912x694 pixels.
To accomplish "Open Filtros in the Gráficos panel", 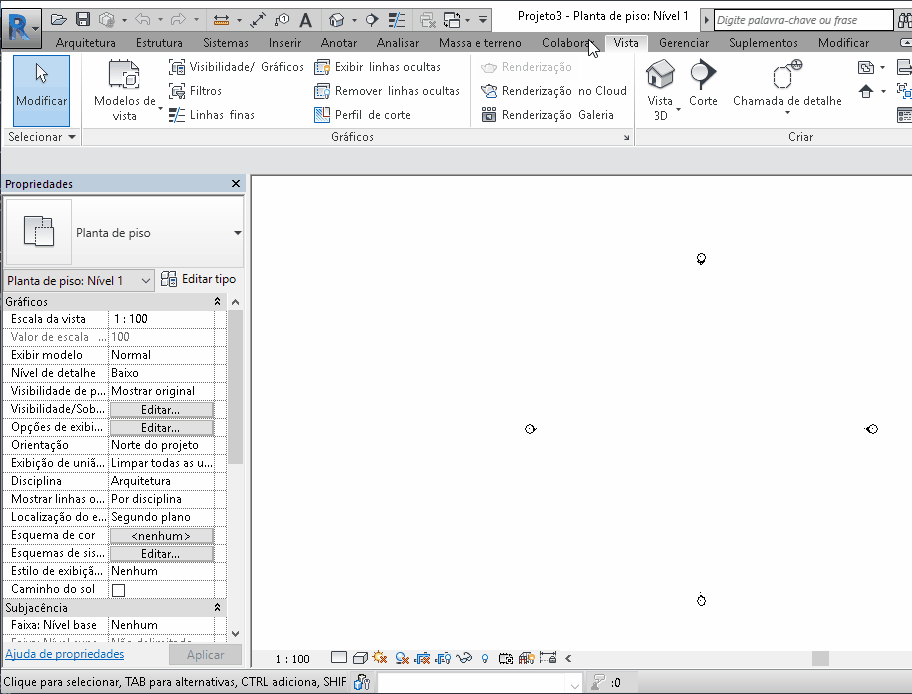I will (x=195, y=91).
